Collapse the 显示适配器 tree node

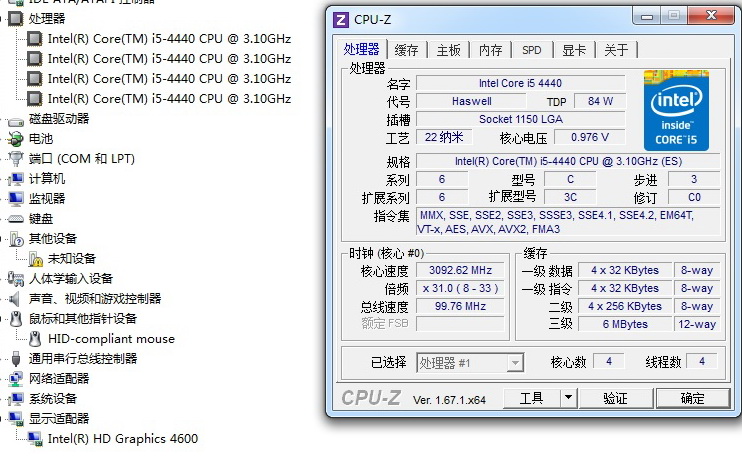[x=3, y=418]
